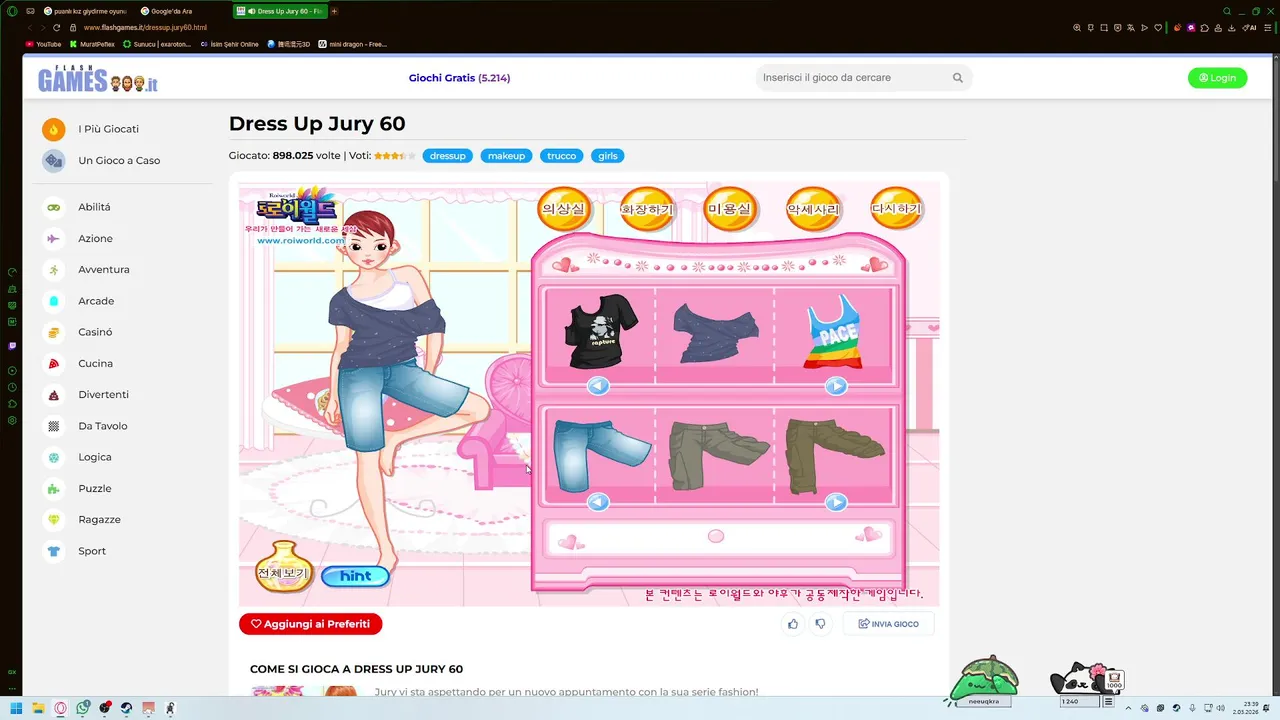Give the game a thumbs down
The height and width of the screenshot is (720, 1280).
820,624
